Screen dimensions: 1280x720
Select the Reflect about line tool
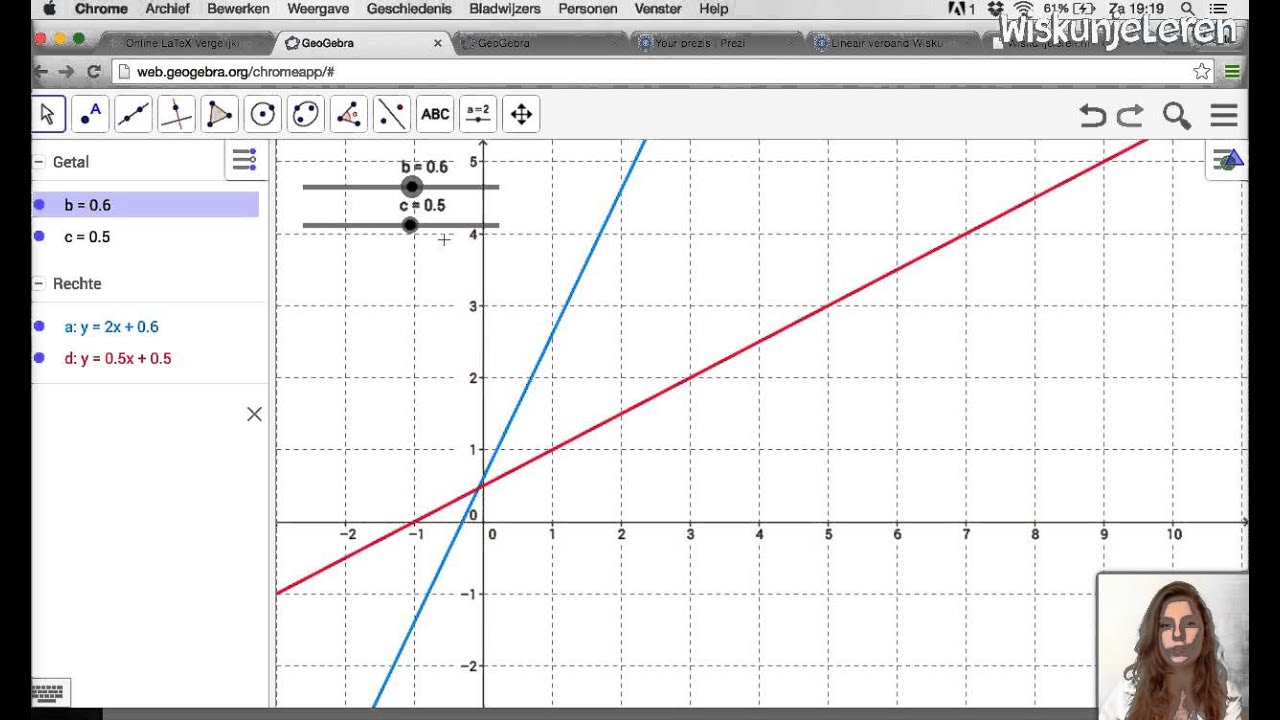click(391, 114)
